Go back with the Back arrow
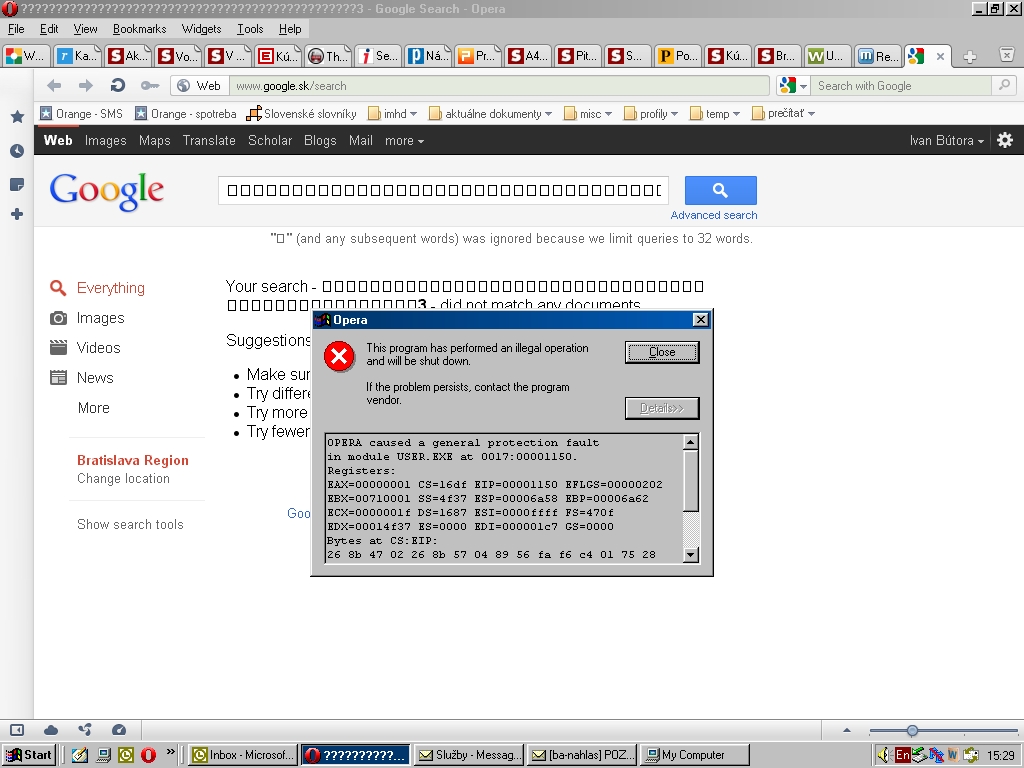 [54, 86]
